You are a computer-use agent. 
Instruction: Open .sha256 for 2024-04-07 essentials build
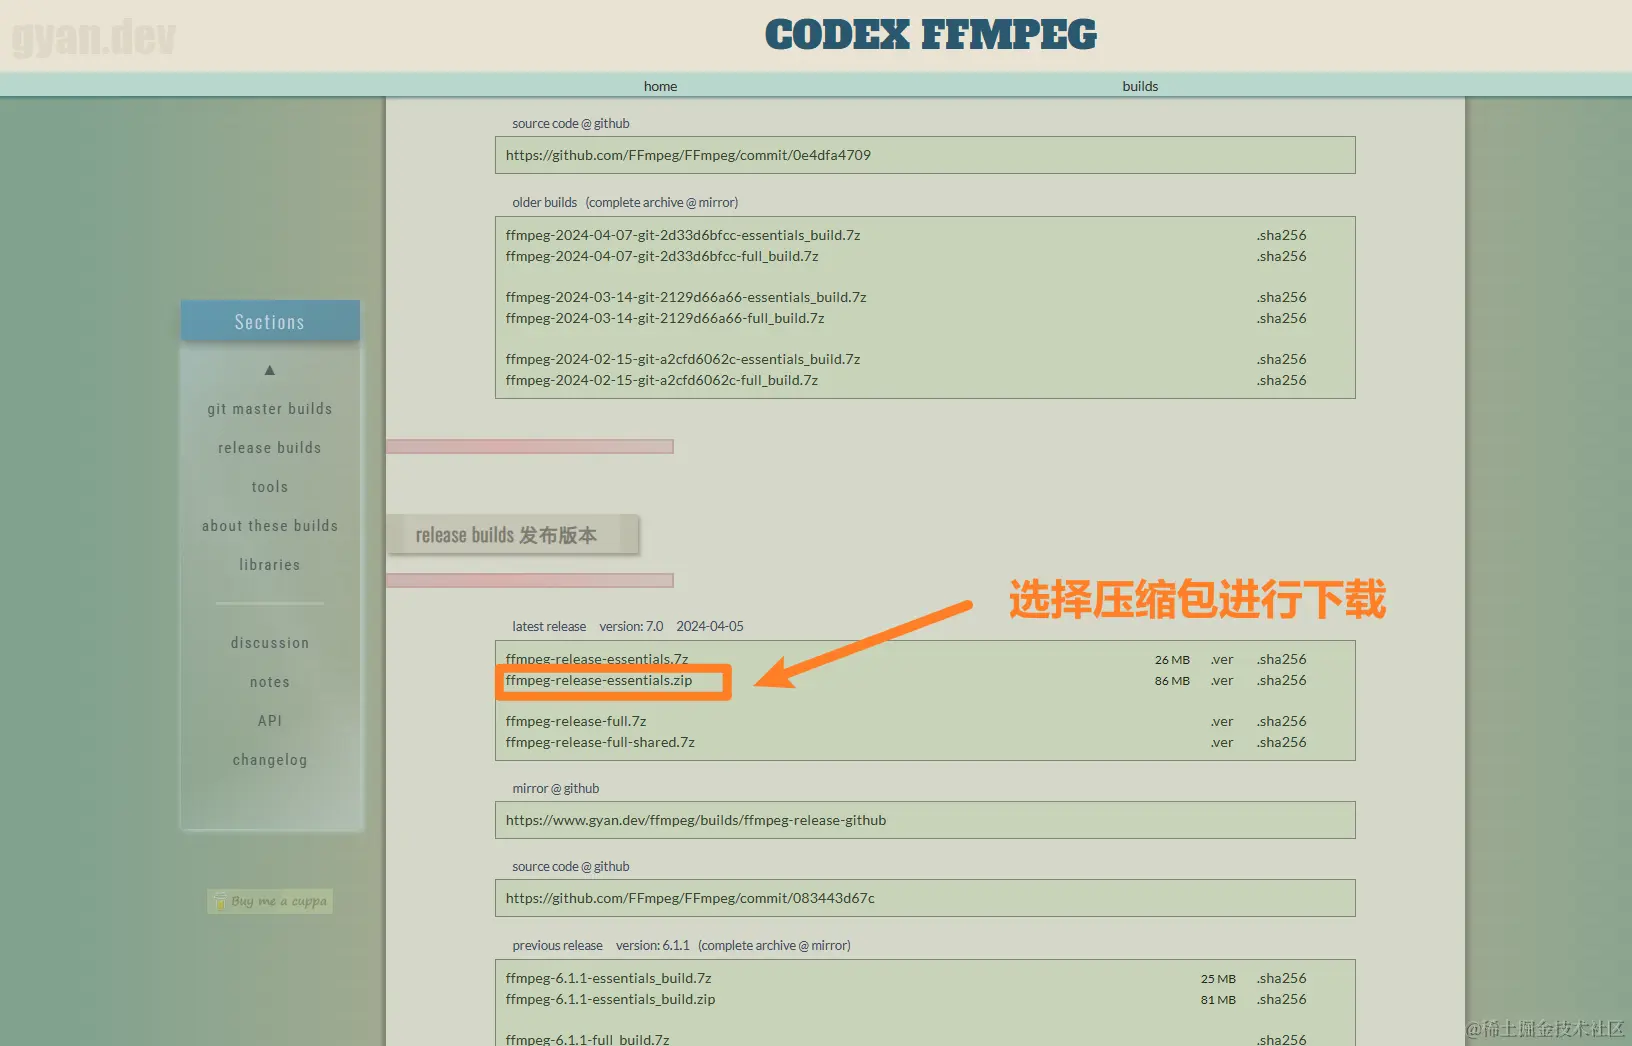tap(1282, 235)
